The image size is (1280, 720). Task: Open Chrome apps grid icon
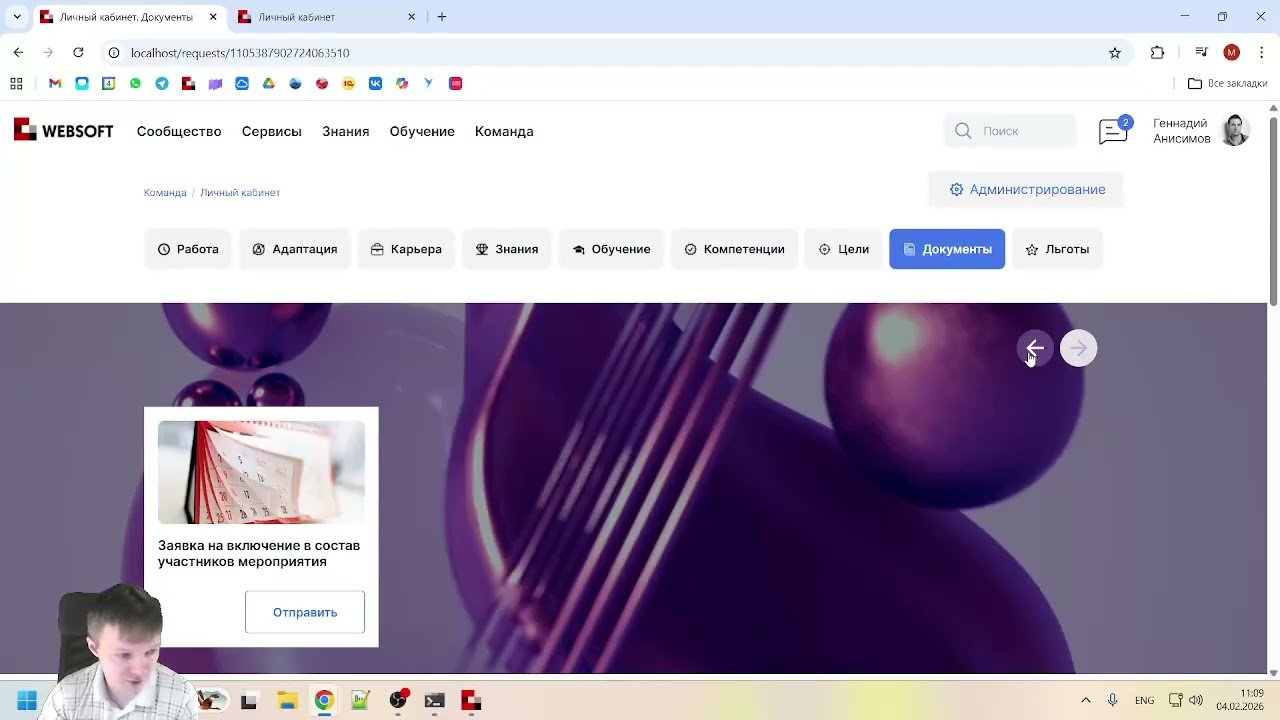pos(16,83)
